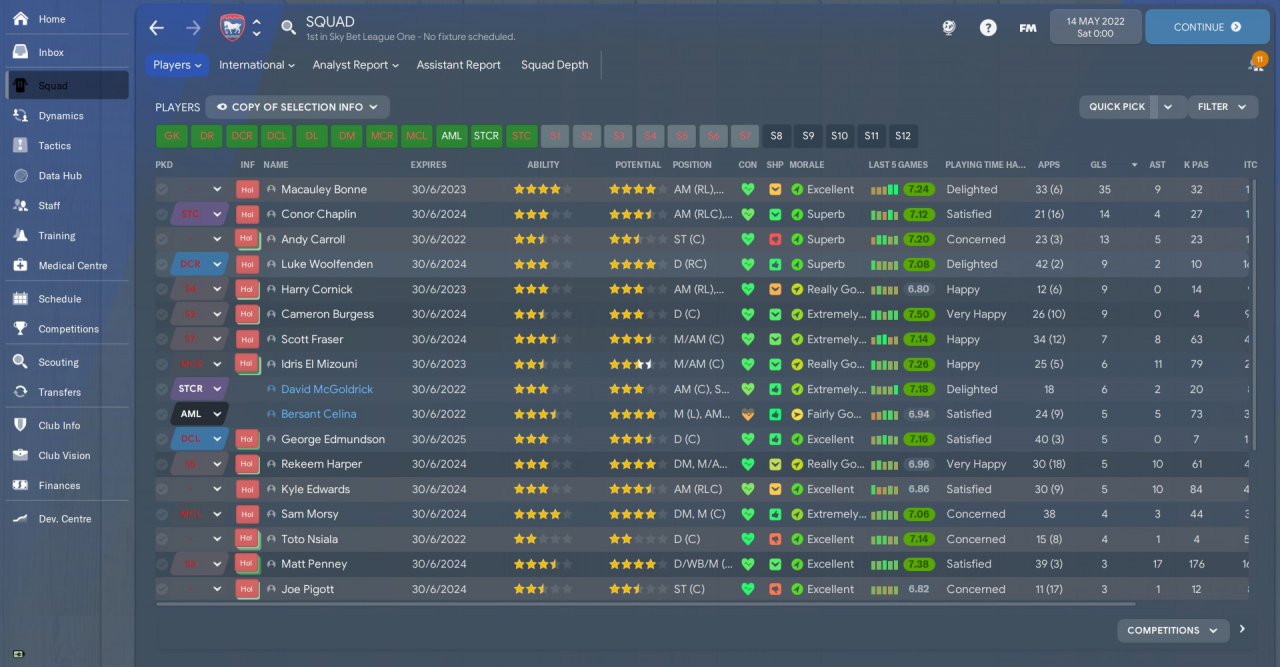Open the search magnifier beside SQUAD title
1280x667 pixels.
(x=288, y=28)
